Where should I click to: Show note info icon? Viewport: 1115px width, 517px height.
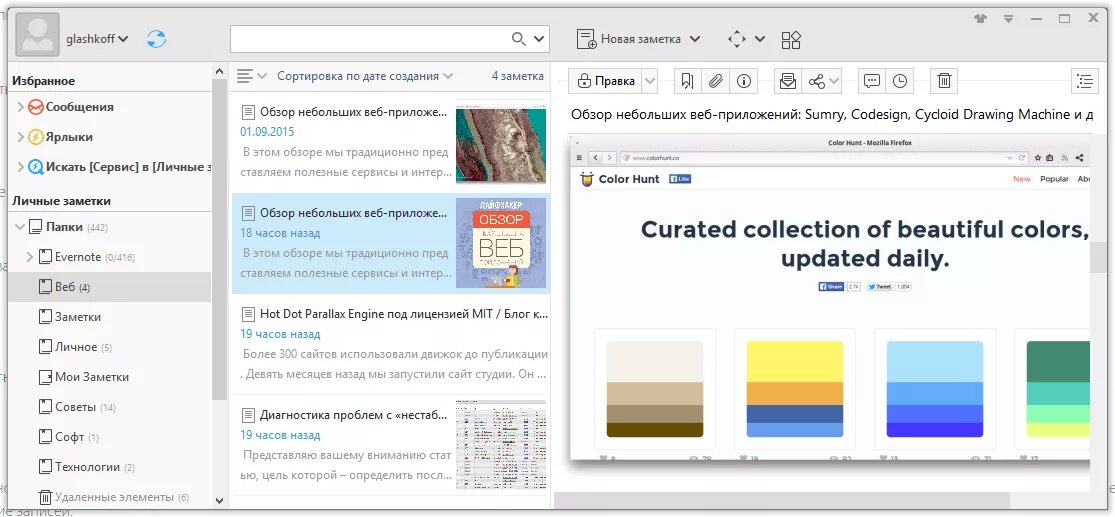coord(744,81)
